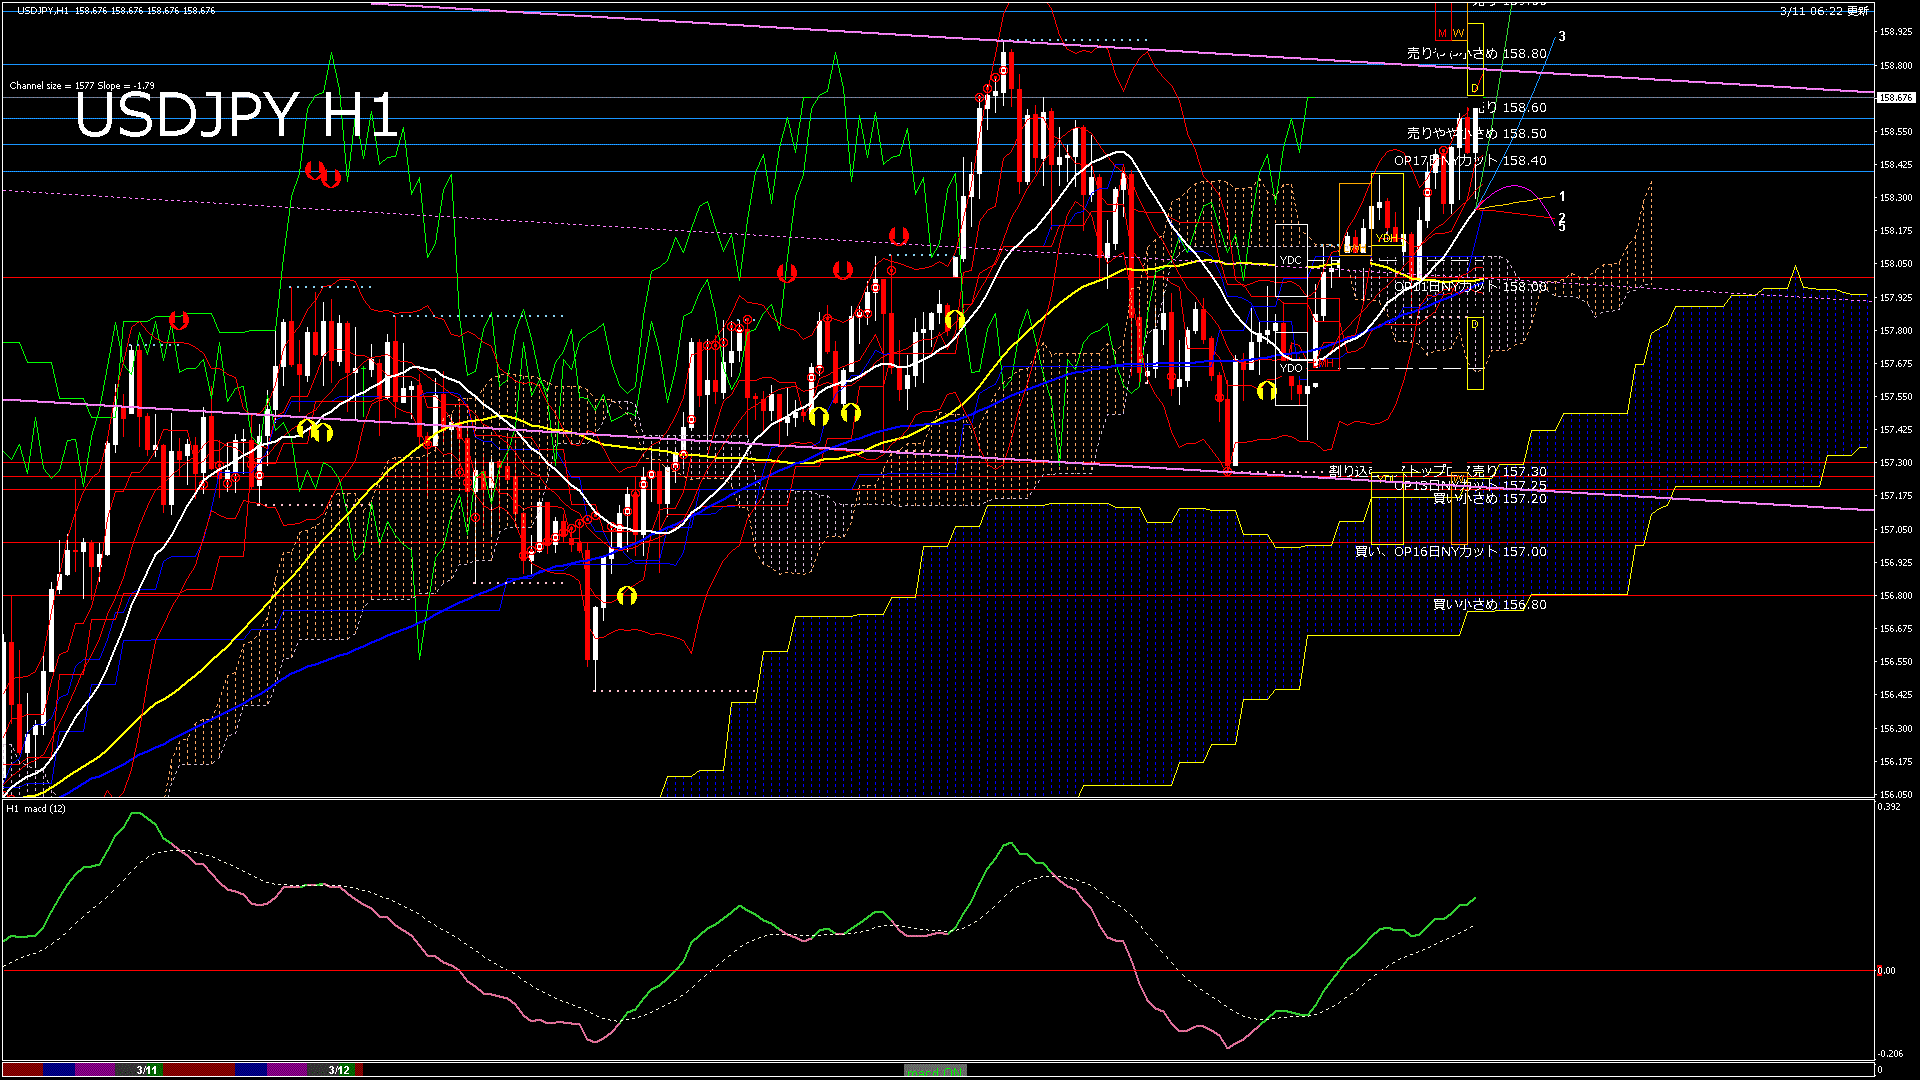Click the 3/11 date marker on the session bar
This screenshot has height=1080, width=1920.
[x=147, y=1070]
